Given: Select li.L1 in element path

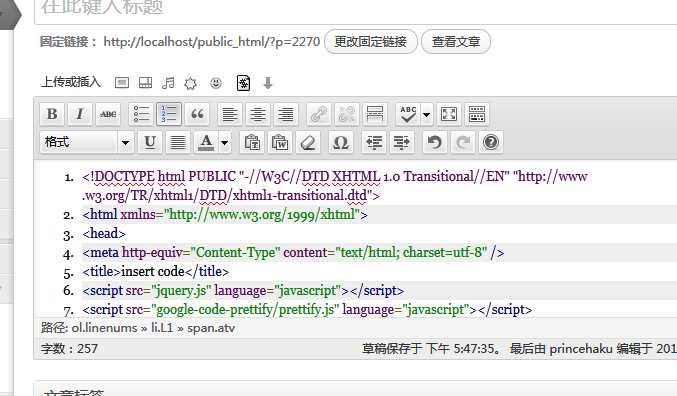Looking at the screenshot, I should pyautogui.click(x=162, y=328).
